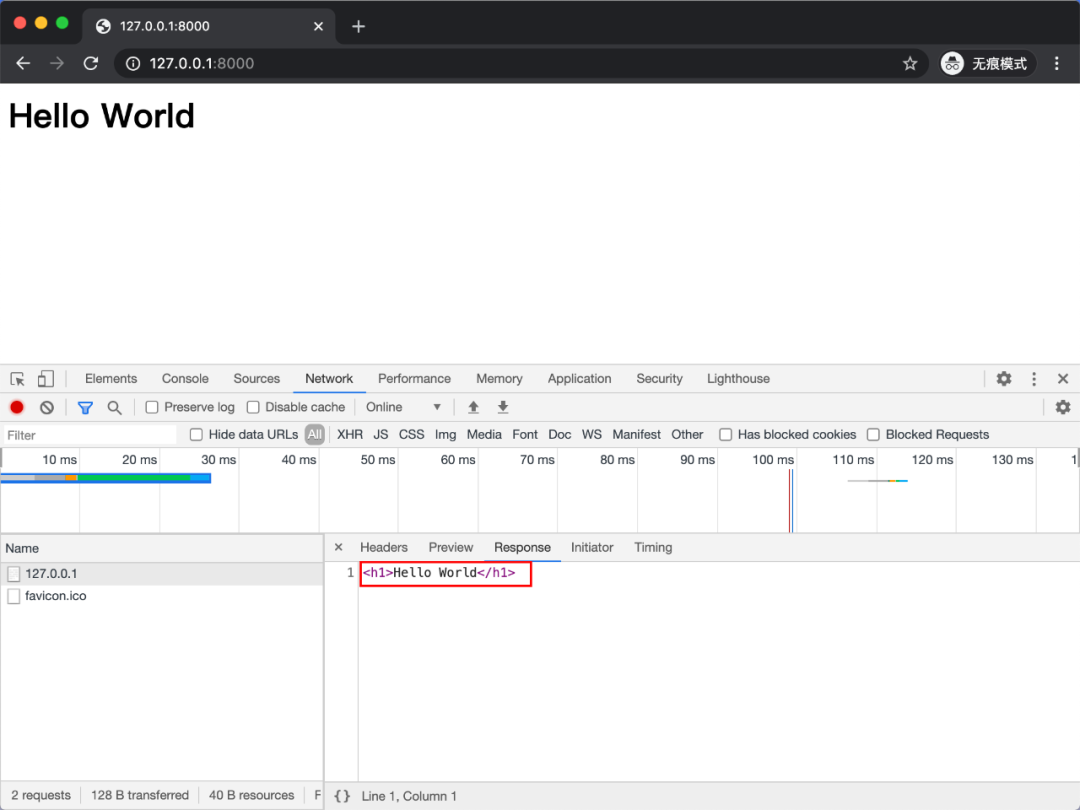Filter requests by XHR type

point(350,435)
